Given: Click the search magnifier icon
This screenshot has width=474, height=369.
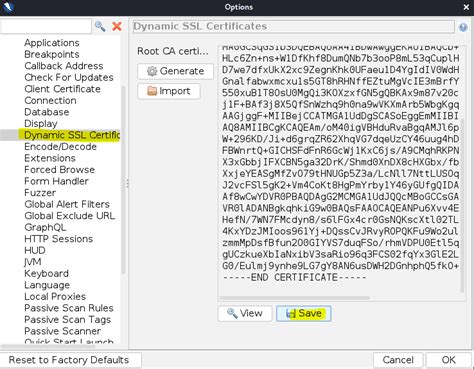Looking at the screenshot, I should point(100,26).
